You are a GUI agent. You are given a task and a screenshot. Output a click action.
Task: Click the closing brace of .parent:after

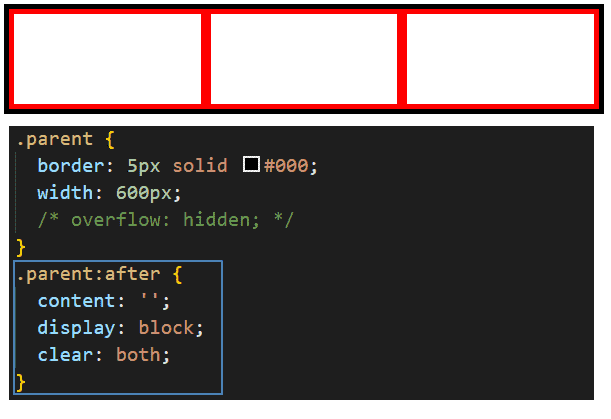[x=21, y=382]
